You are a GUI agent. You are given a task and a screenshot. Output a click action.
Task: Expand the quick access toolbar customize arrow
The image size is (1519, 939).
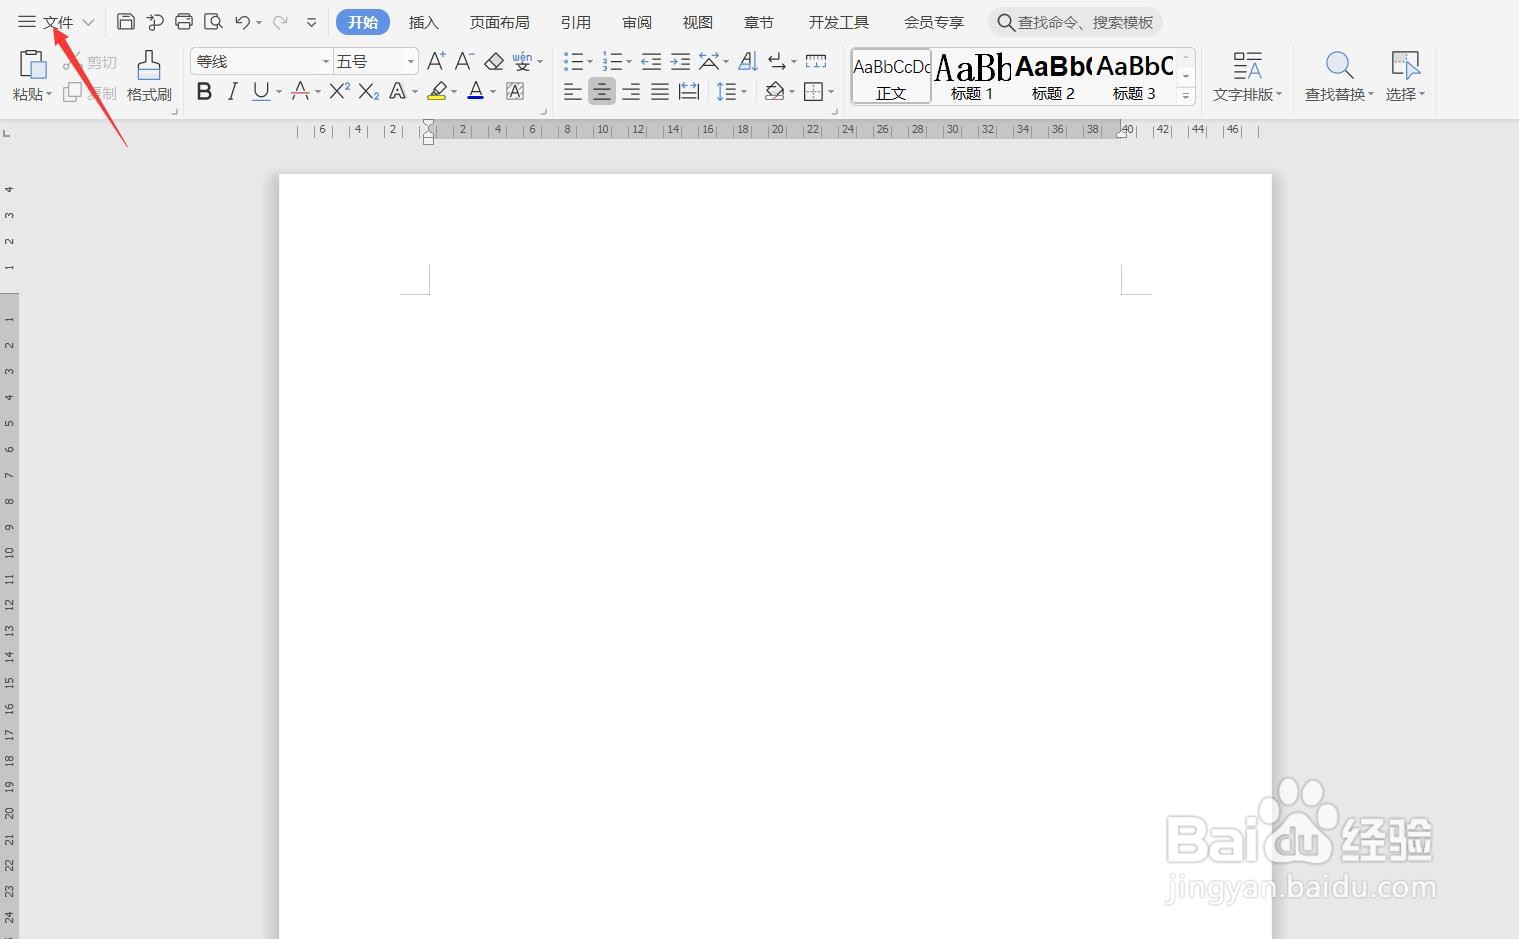coord(311,22)
